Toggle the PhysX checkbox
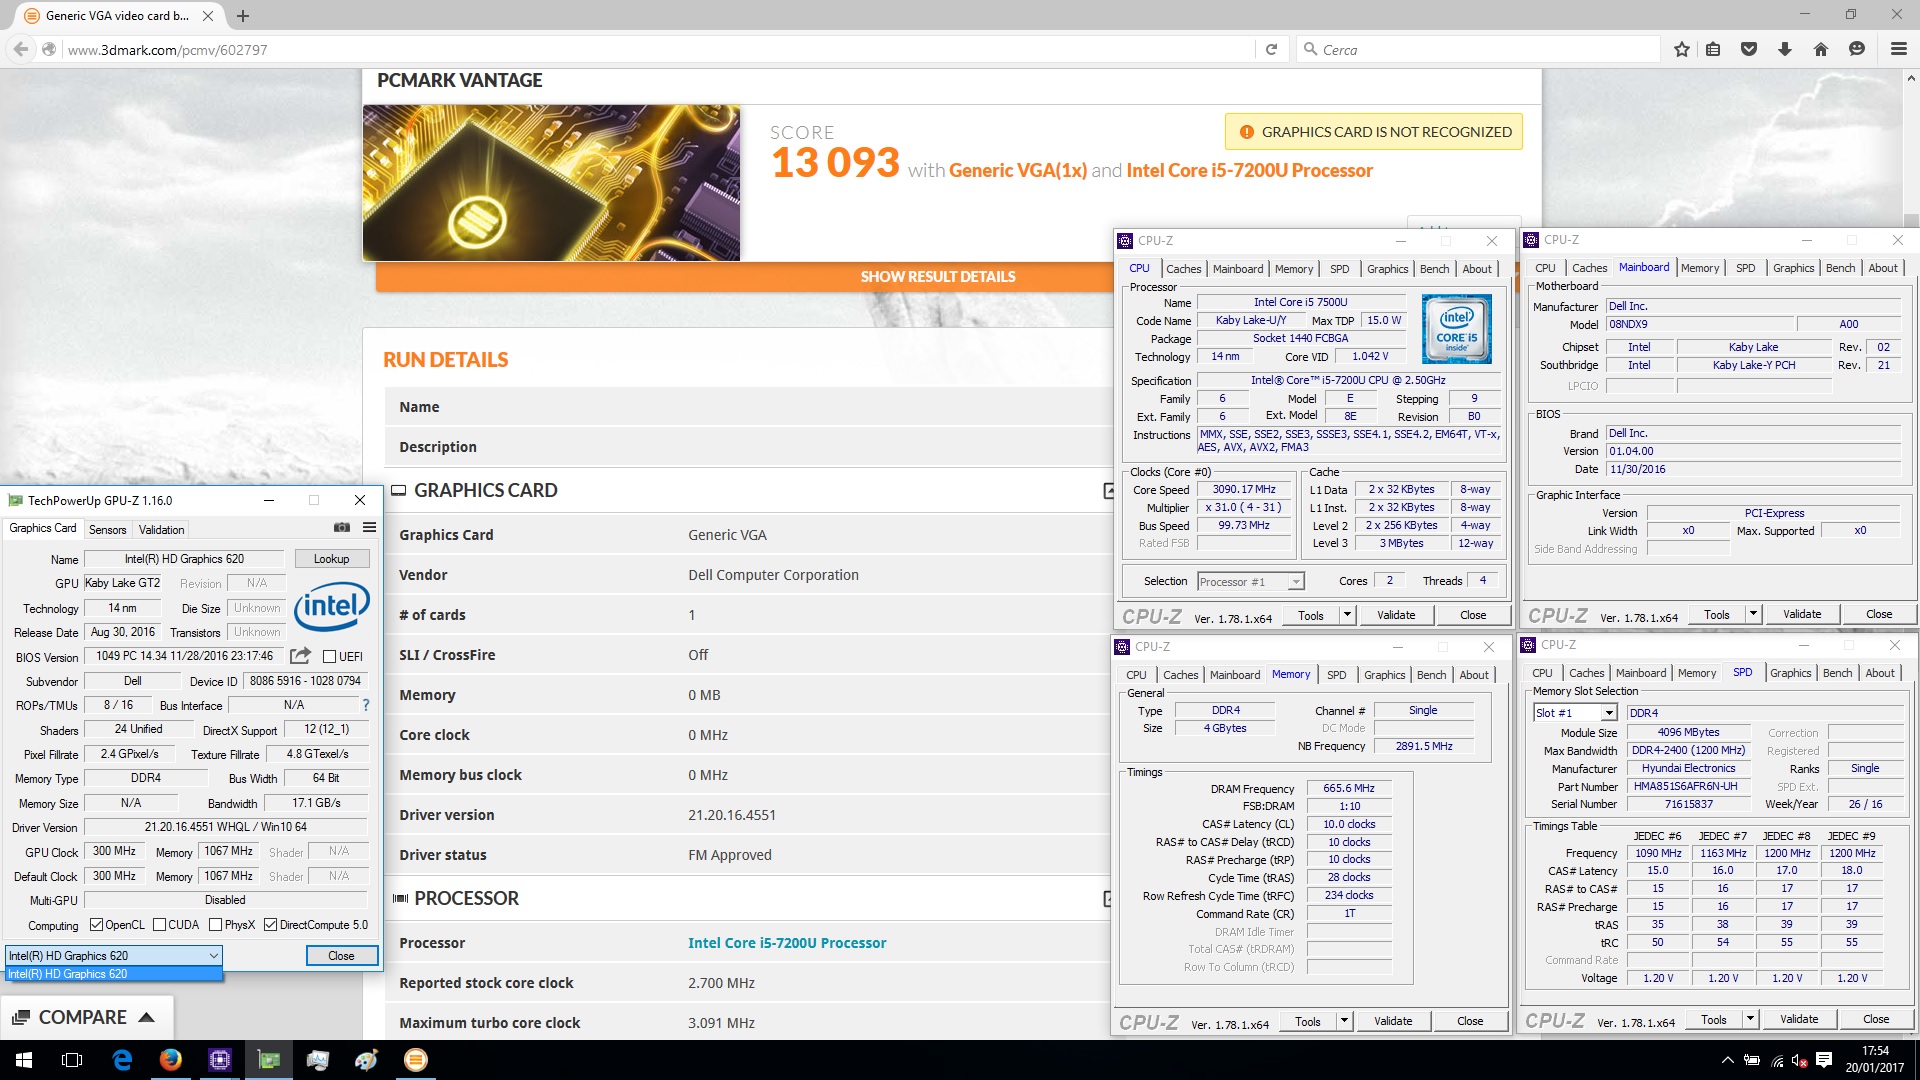The height and width of the screenshot is (1080, 1920). (215, 925)
